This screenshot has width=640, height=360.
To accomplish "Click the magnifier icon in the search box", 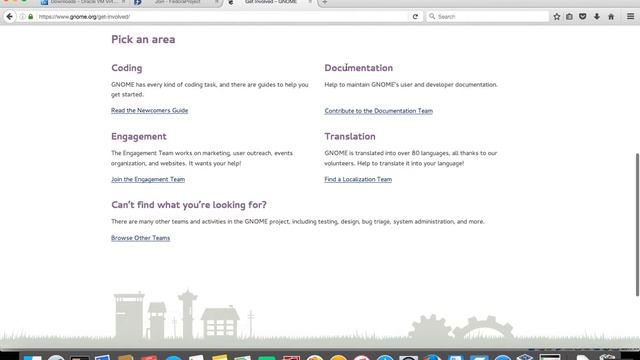I will pos(432,17).
